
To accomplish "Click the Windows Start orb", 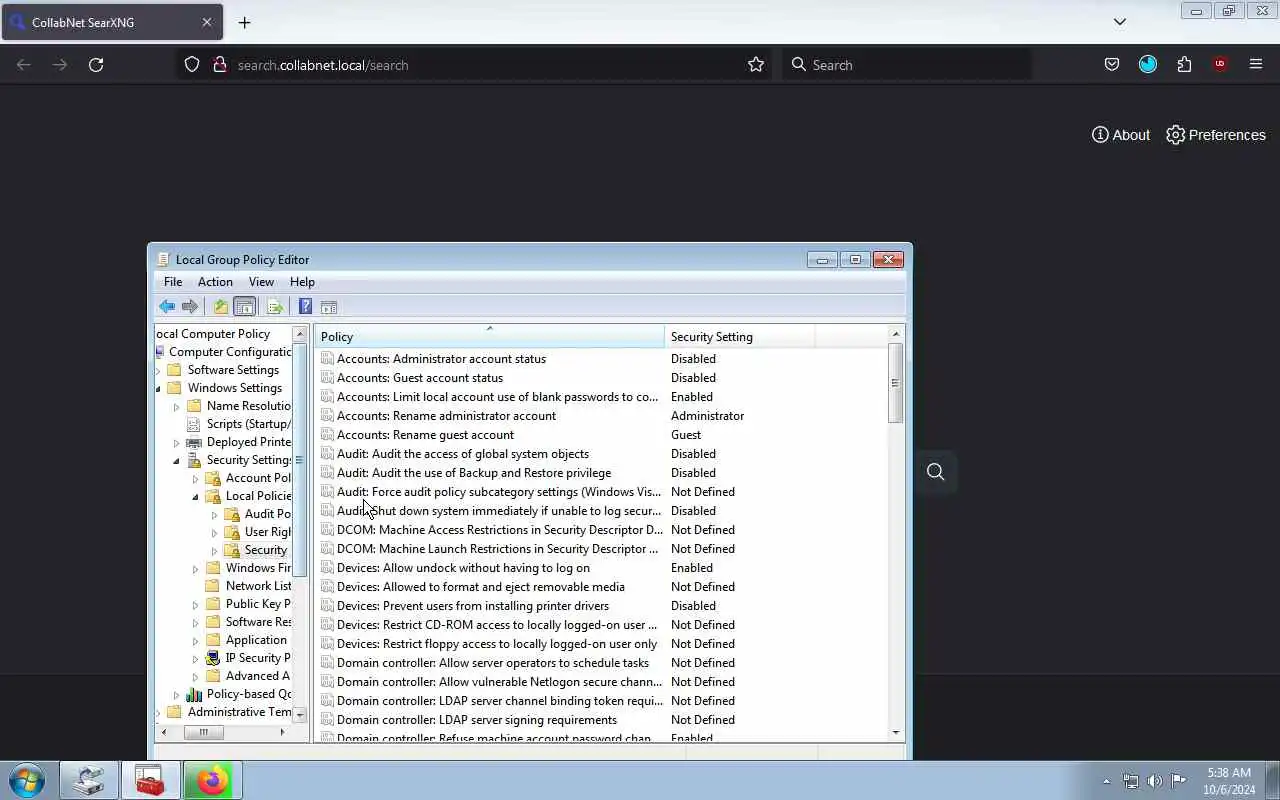I will point(27,781).
